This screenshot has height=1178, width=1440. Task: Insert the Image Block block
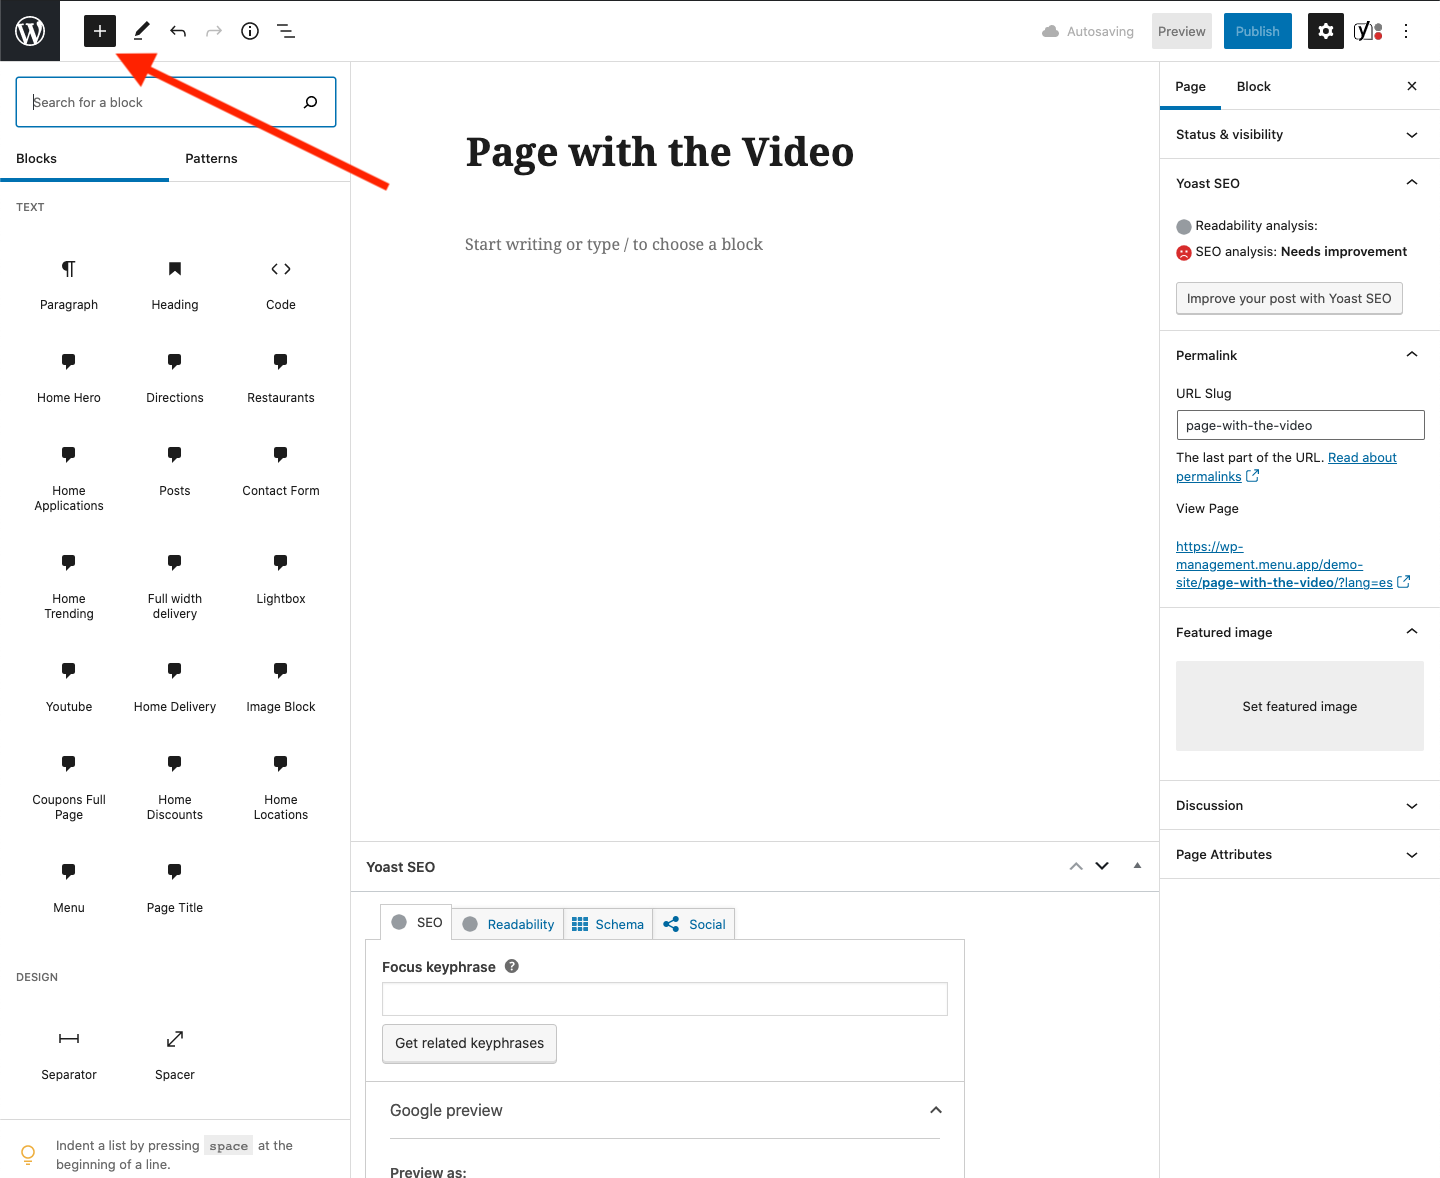tap(281, 686)
